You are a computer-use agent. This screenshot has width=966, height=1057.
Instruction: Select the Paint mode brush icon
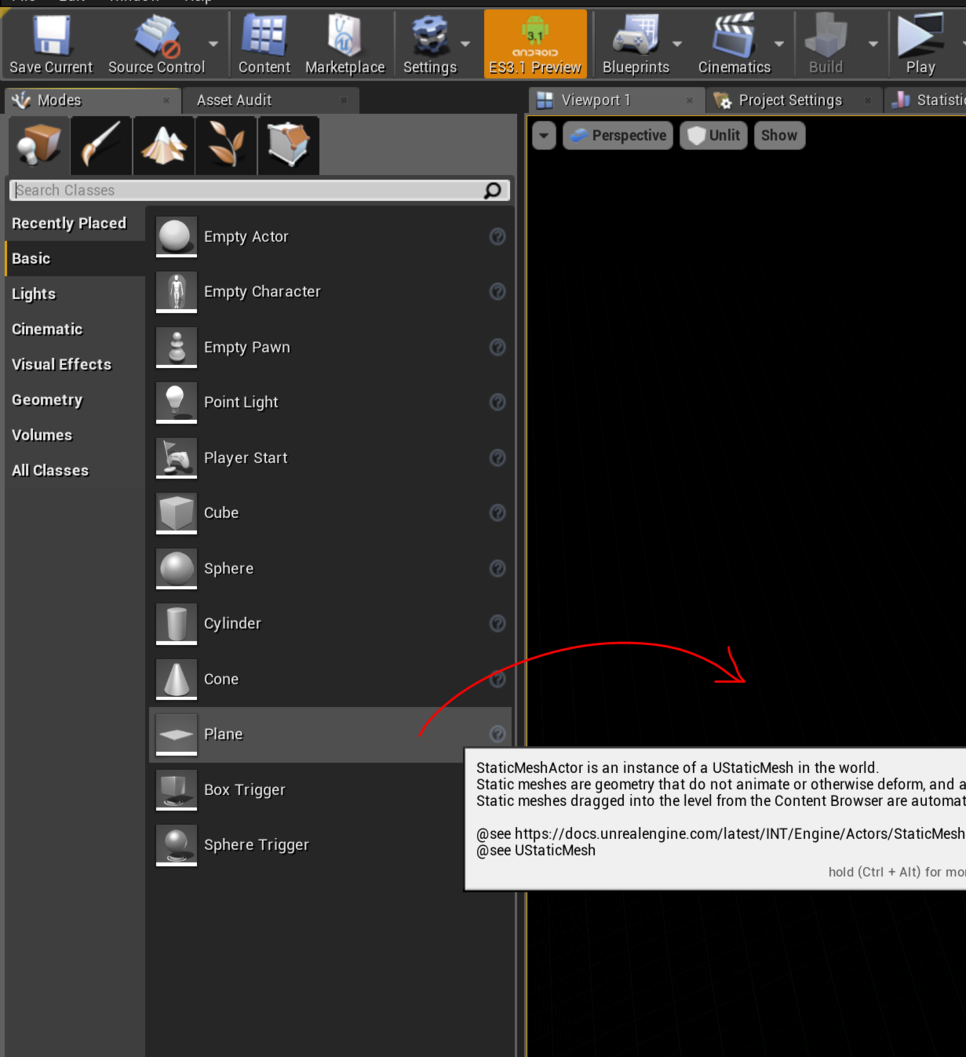click(101, 145)
